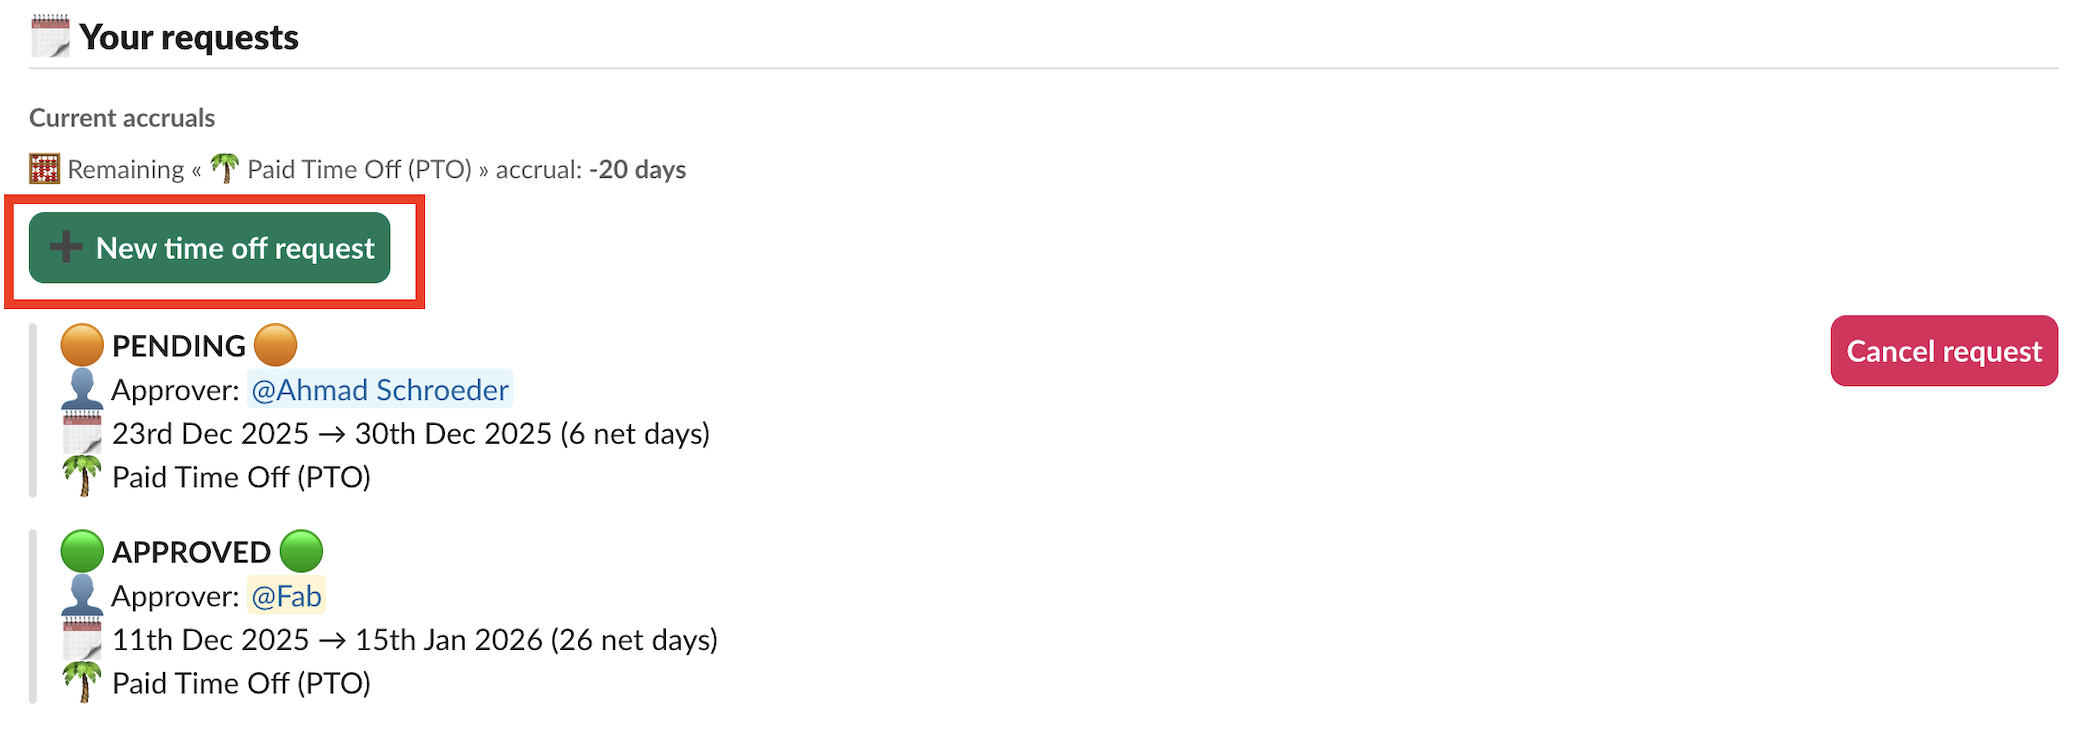
Task: Click the palm tree icon in accrual line
Action: [225, 168]
